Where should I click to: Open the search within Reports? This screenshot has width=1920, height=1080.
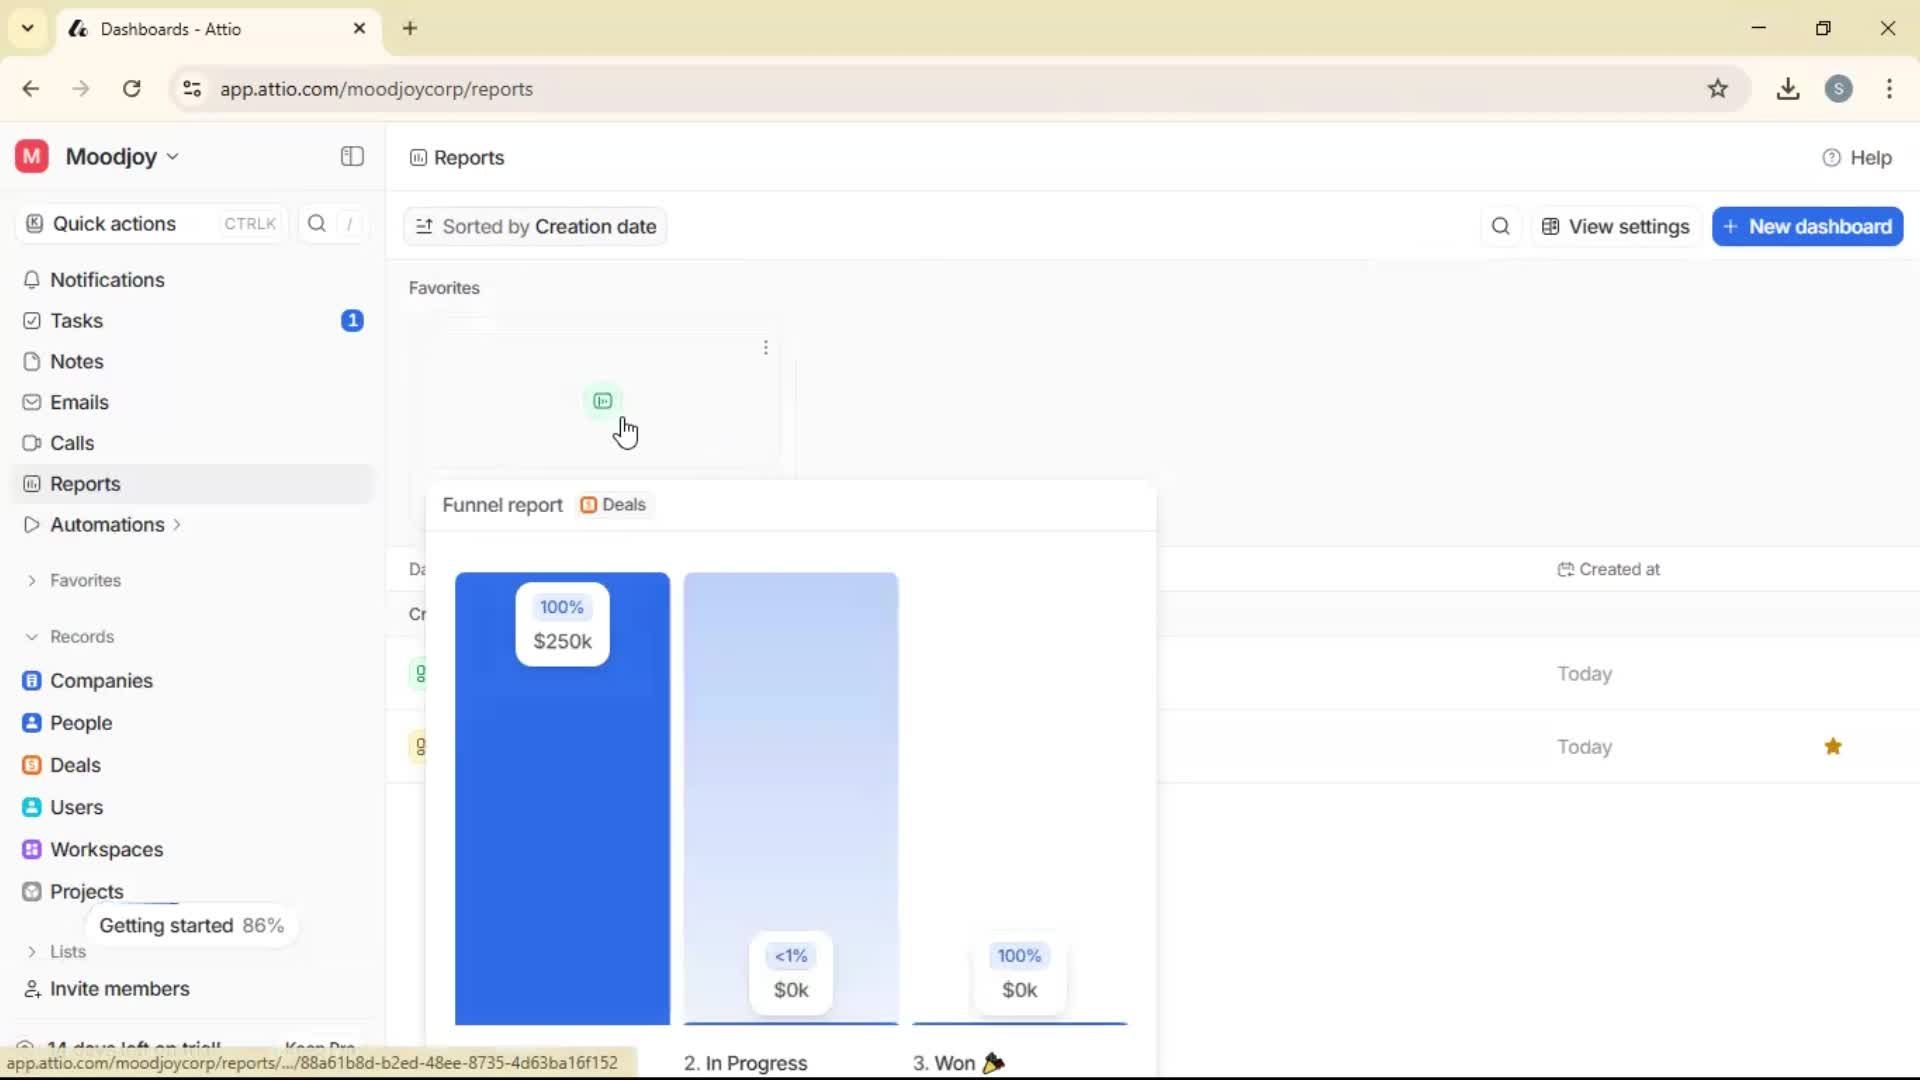[x=1500, y=226]
